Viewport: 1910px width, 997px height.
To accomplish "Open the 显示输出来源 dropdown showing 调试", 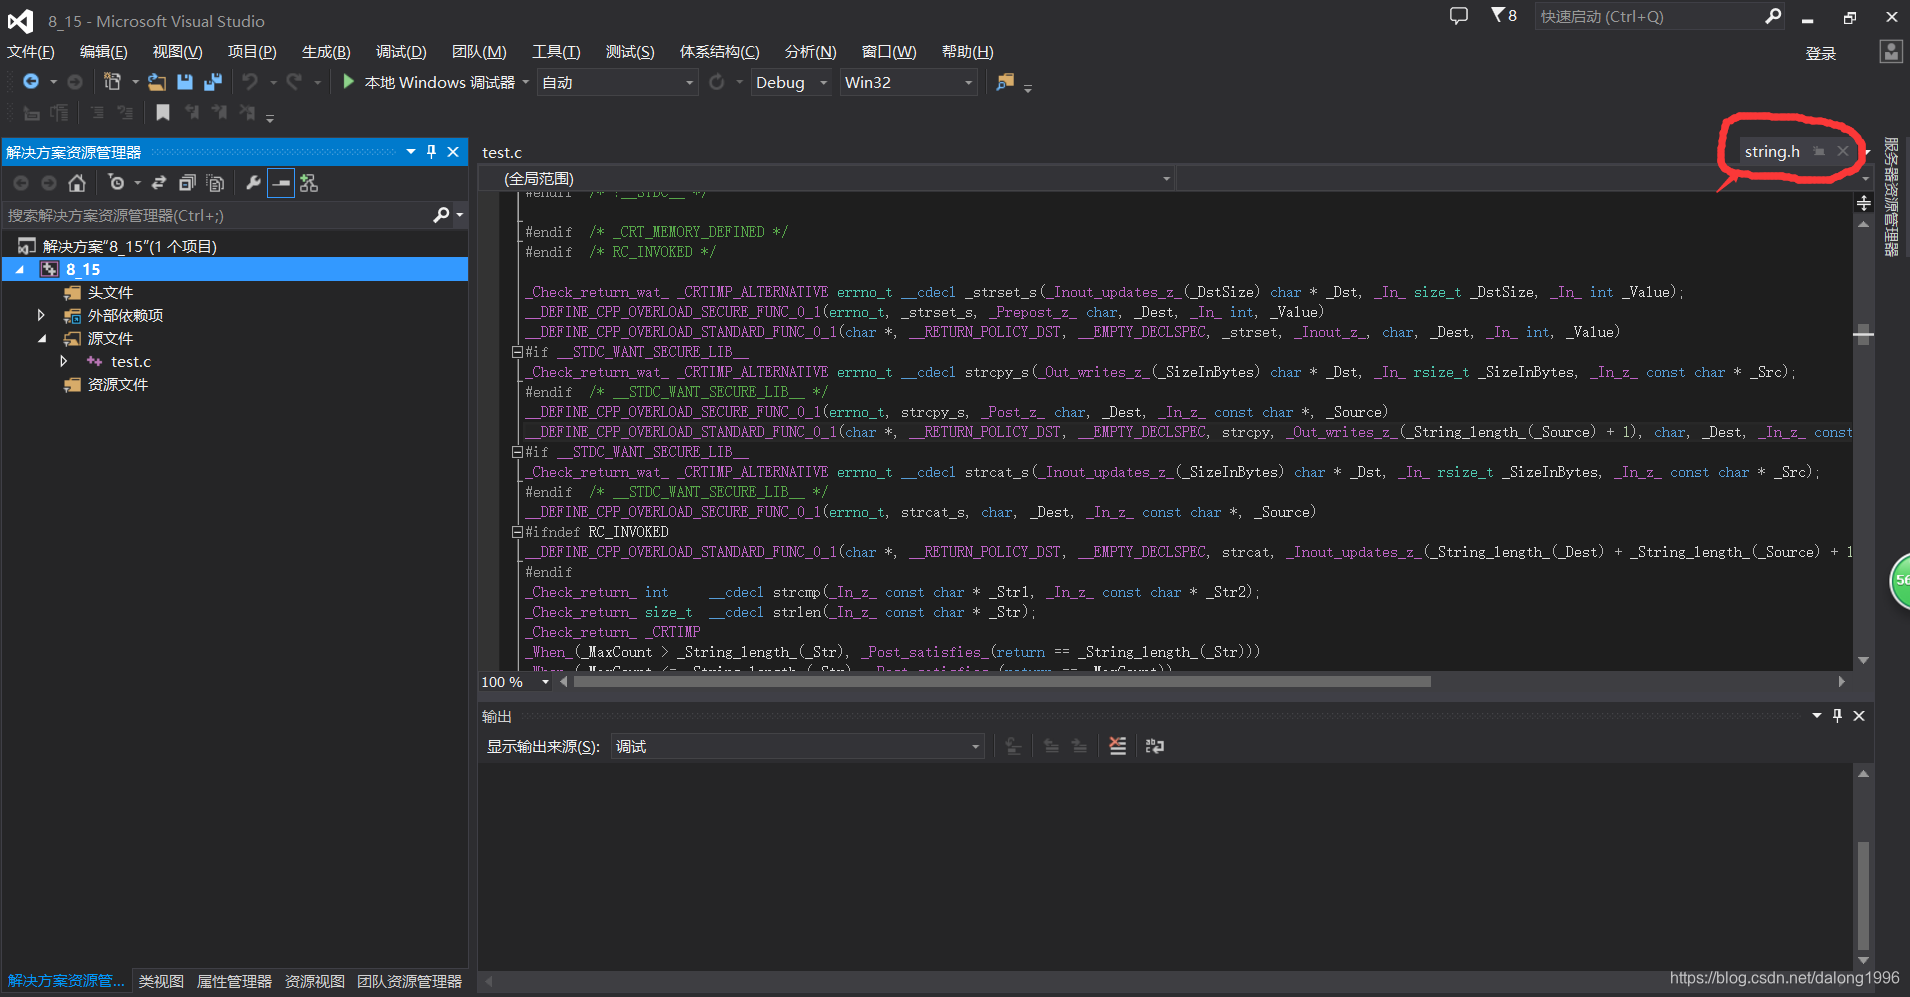I will [x=797, y=747].
